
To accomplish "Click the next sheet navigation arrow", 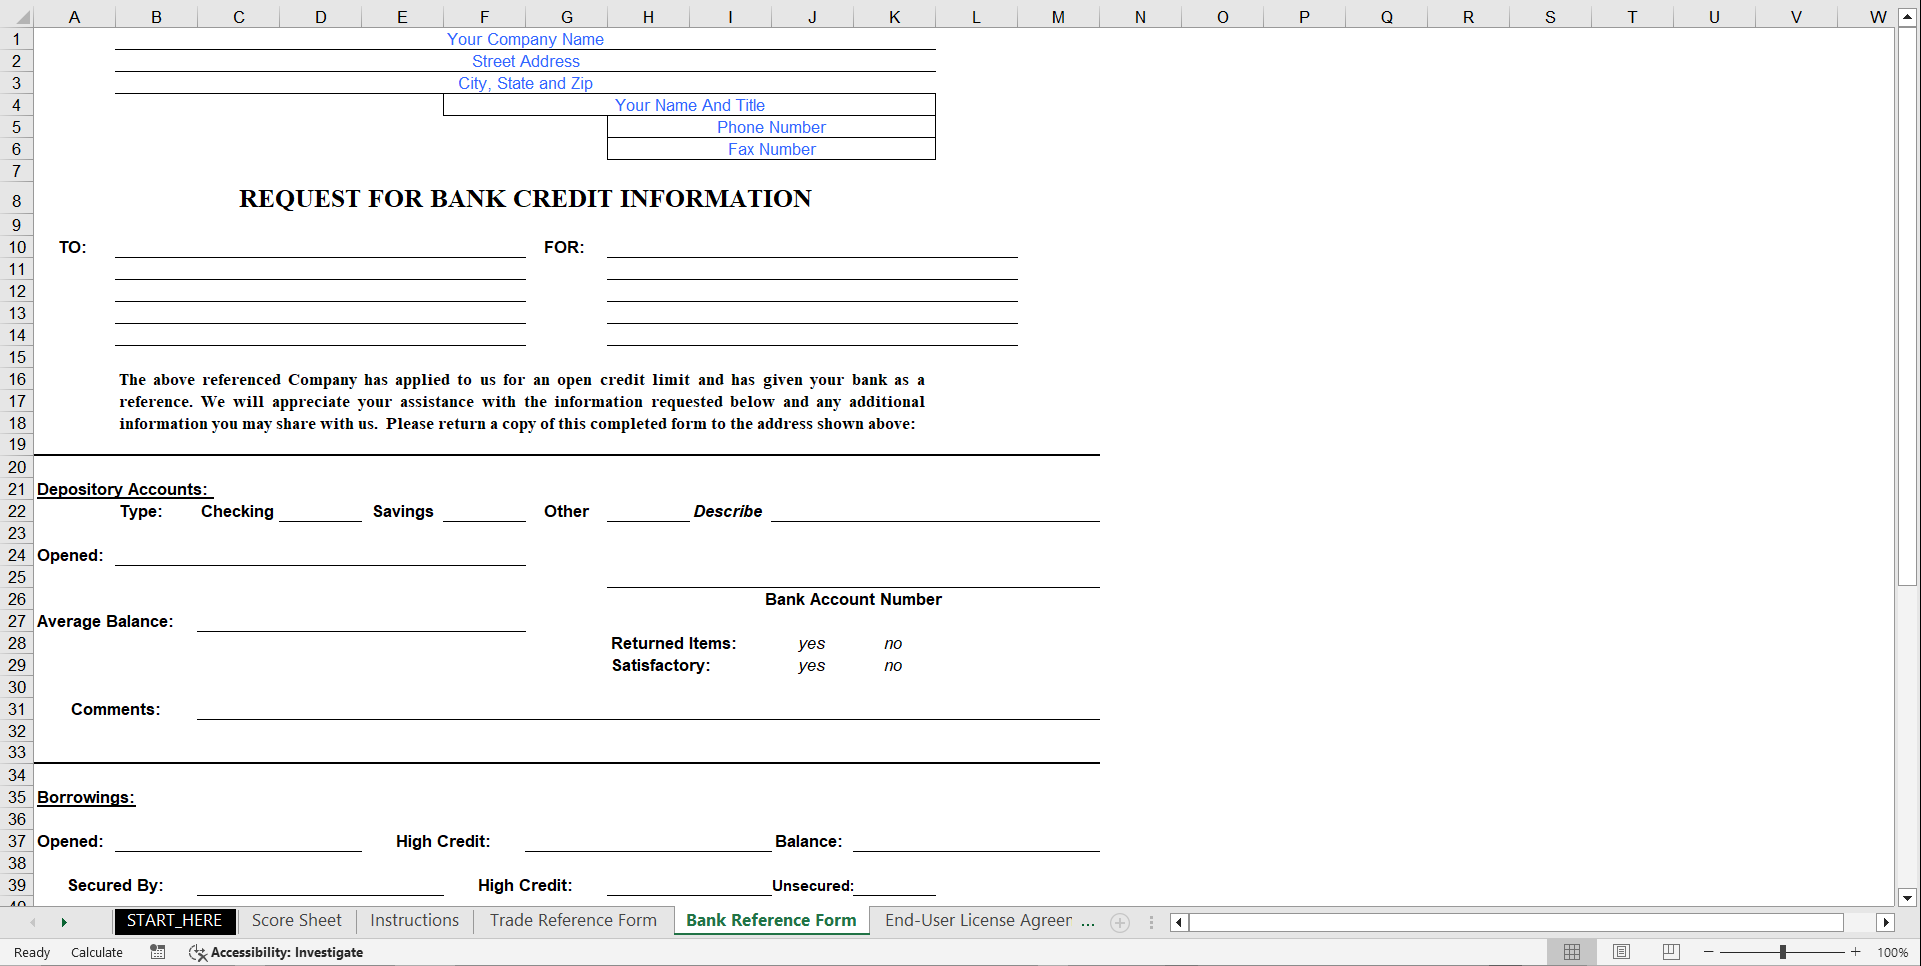I will [64, 922].
